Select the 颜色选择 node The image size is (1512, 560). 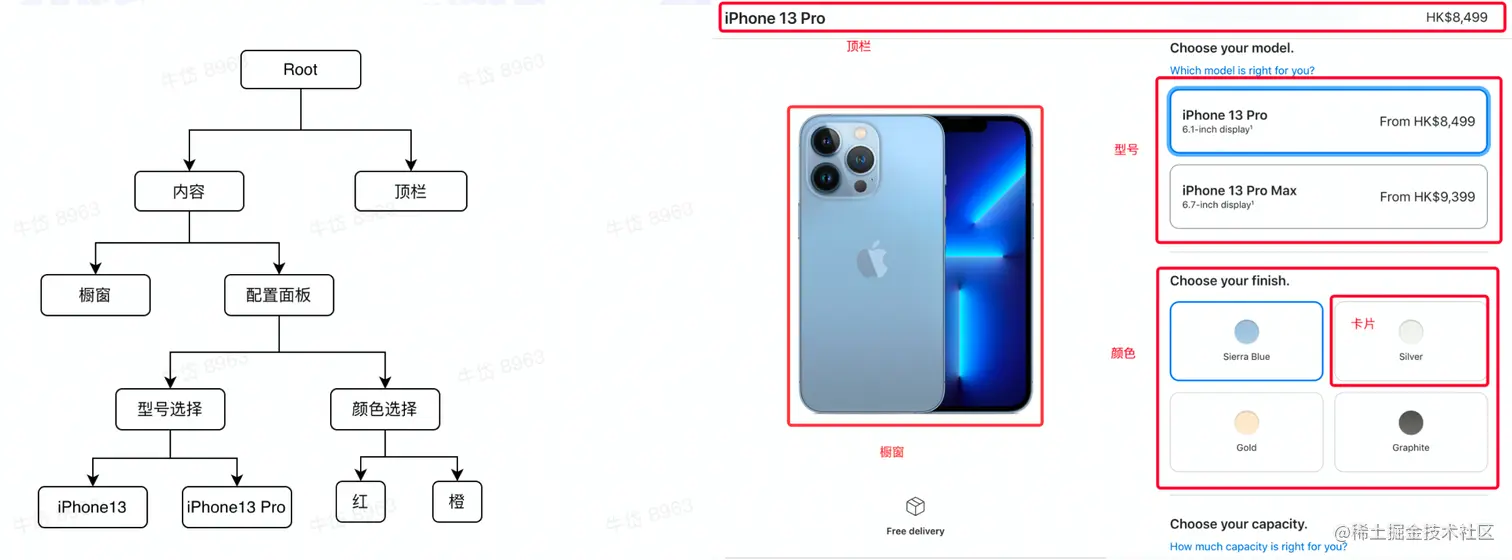384,409
